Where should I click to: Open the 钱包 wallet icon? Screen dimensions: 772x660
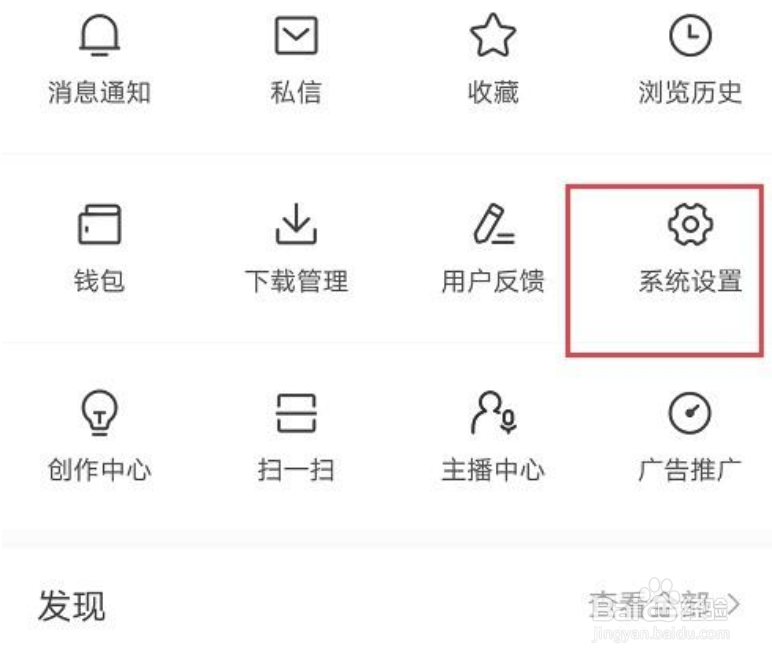point(99,224)
